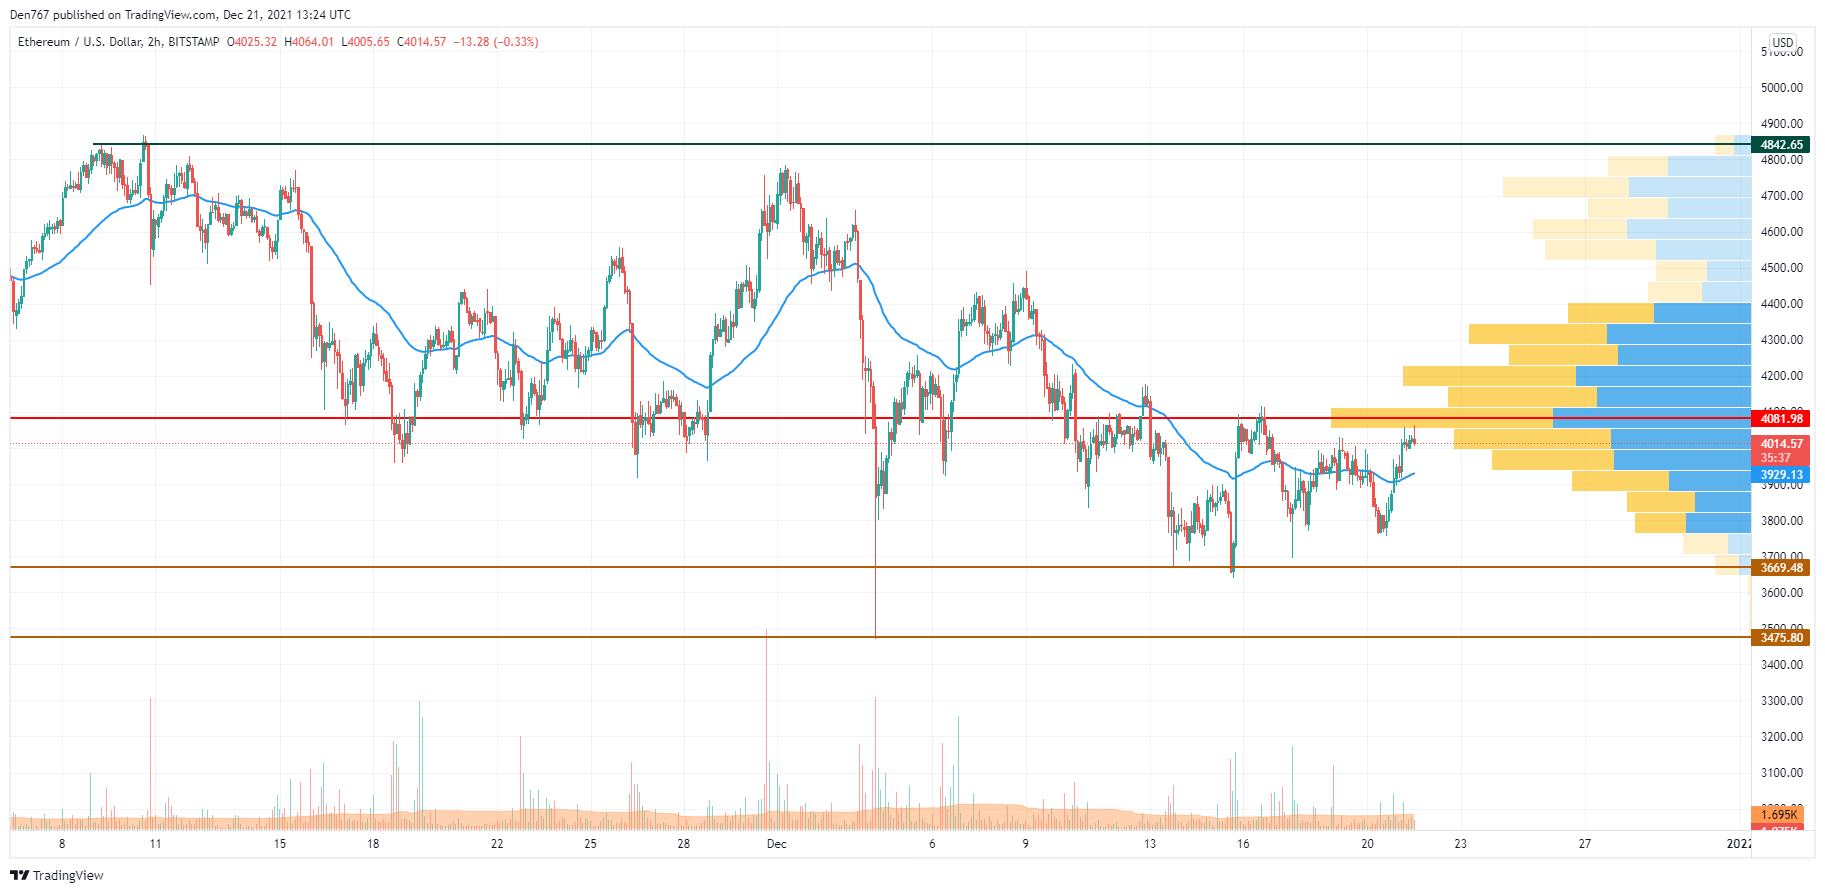Open the USD currency selector
This screenshot has height=893, width=1825.
(x=1783, y=42)
